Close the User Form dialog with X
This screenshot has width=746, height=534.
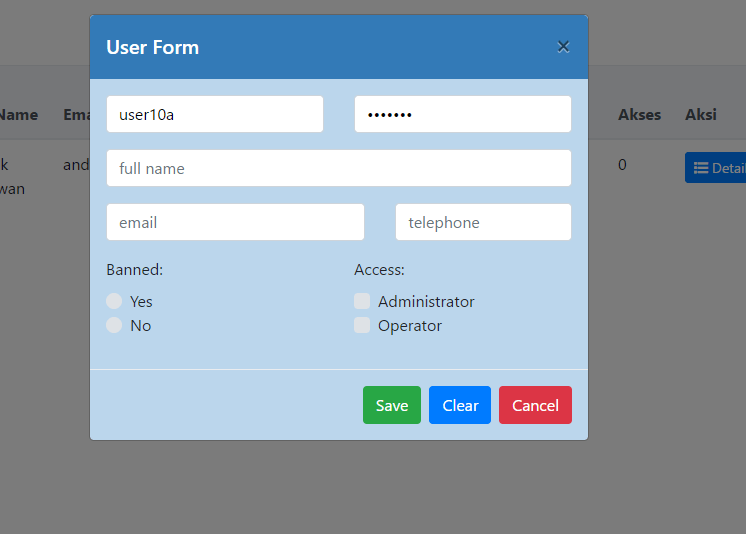(x=563, y=47)
